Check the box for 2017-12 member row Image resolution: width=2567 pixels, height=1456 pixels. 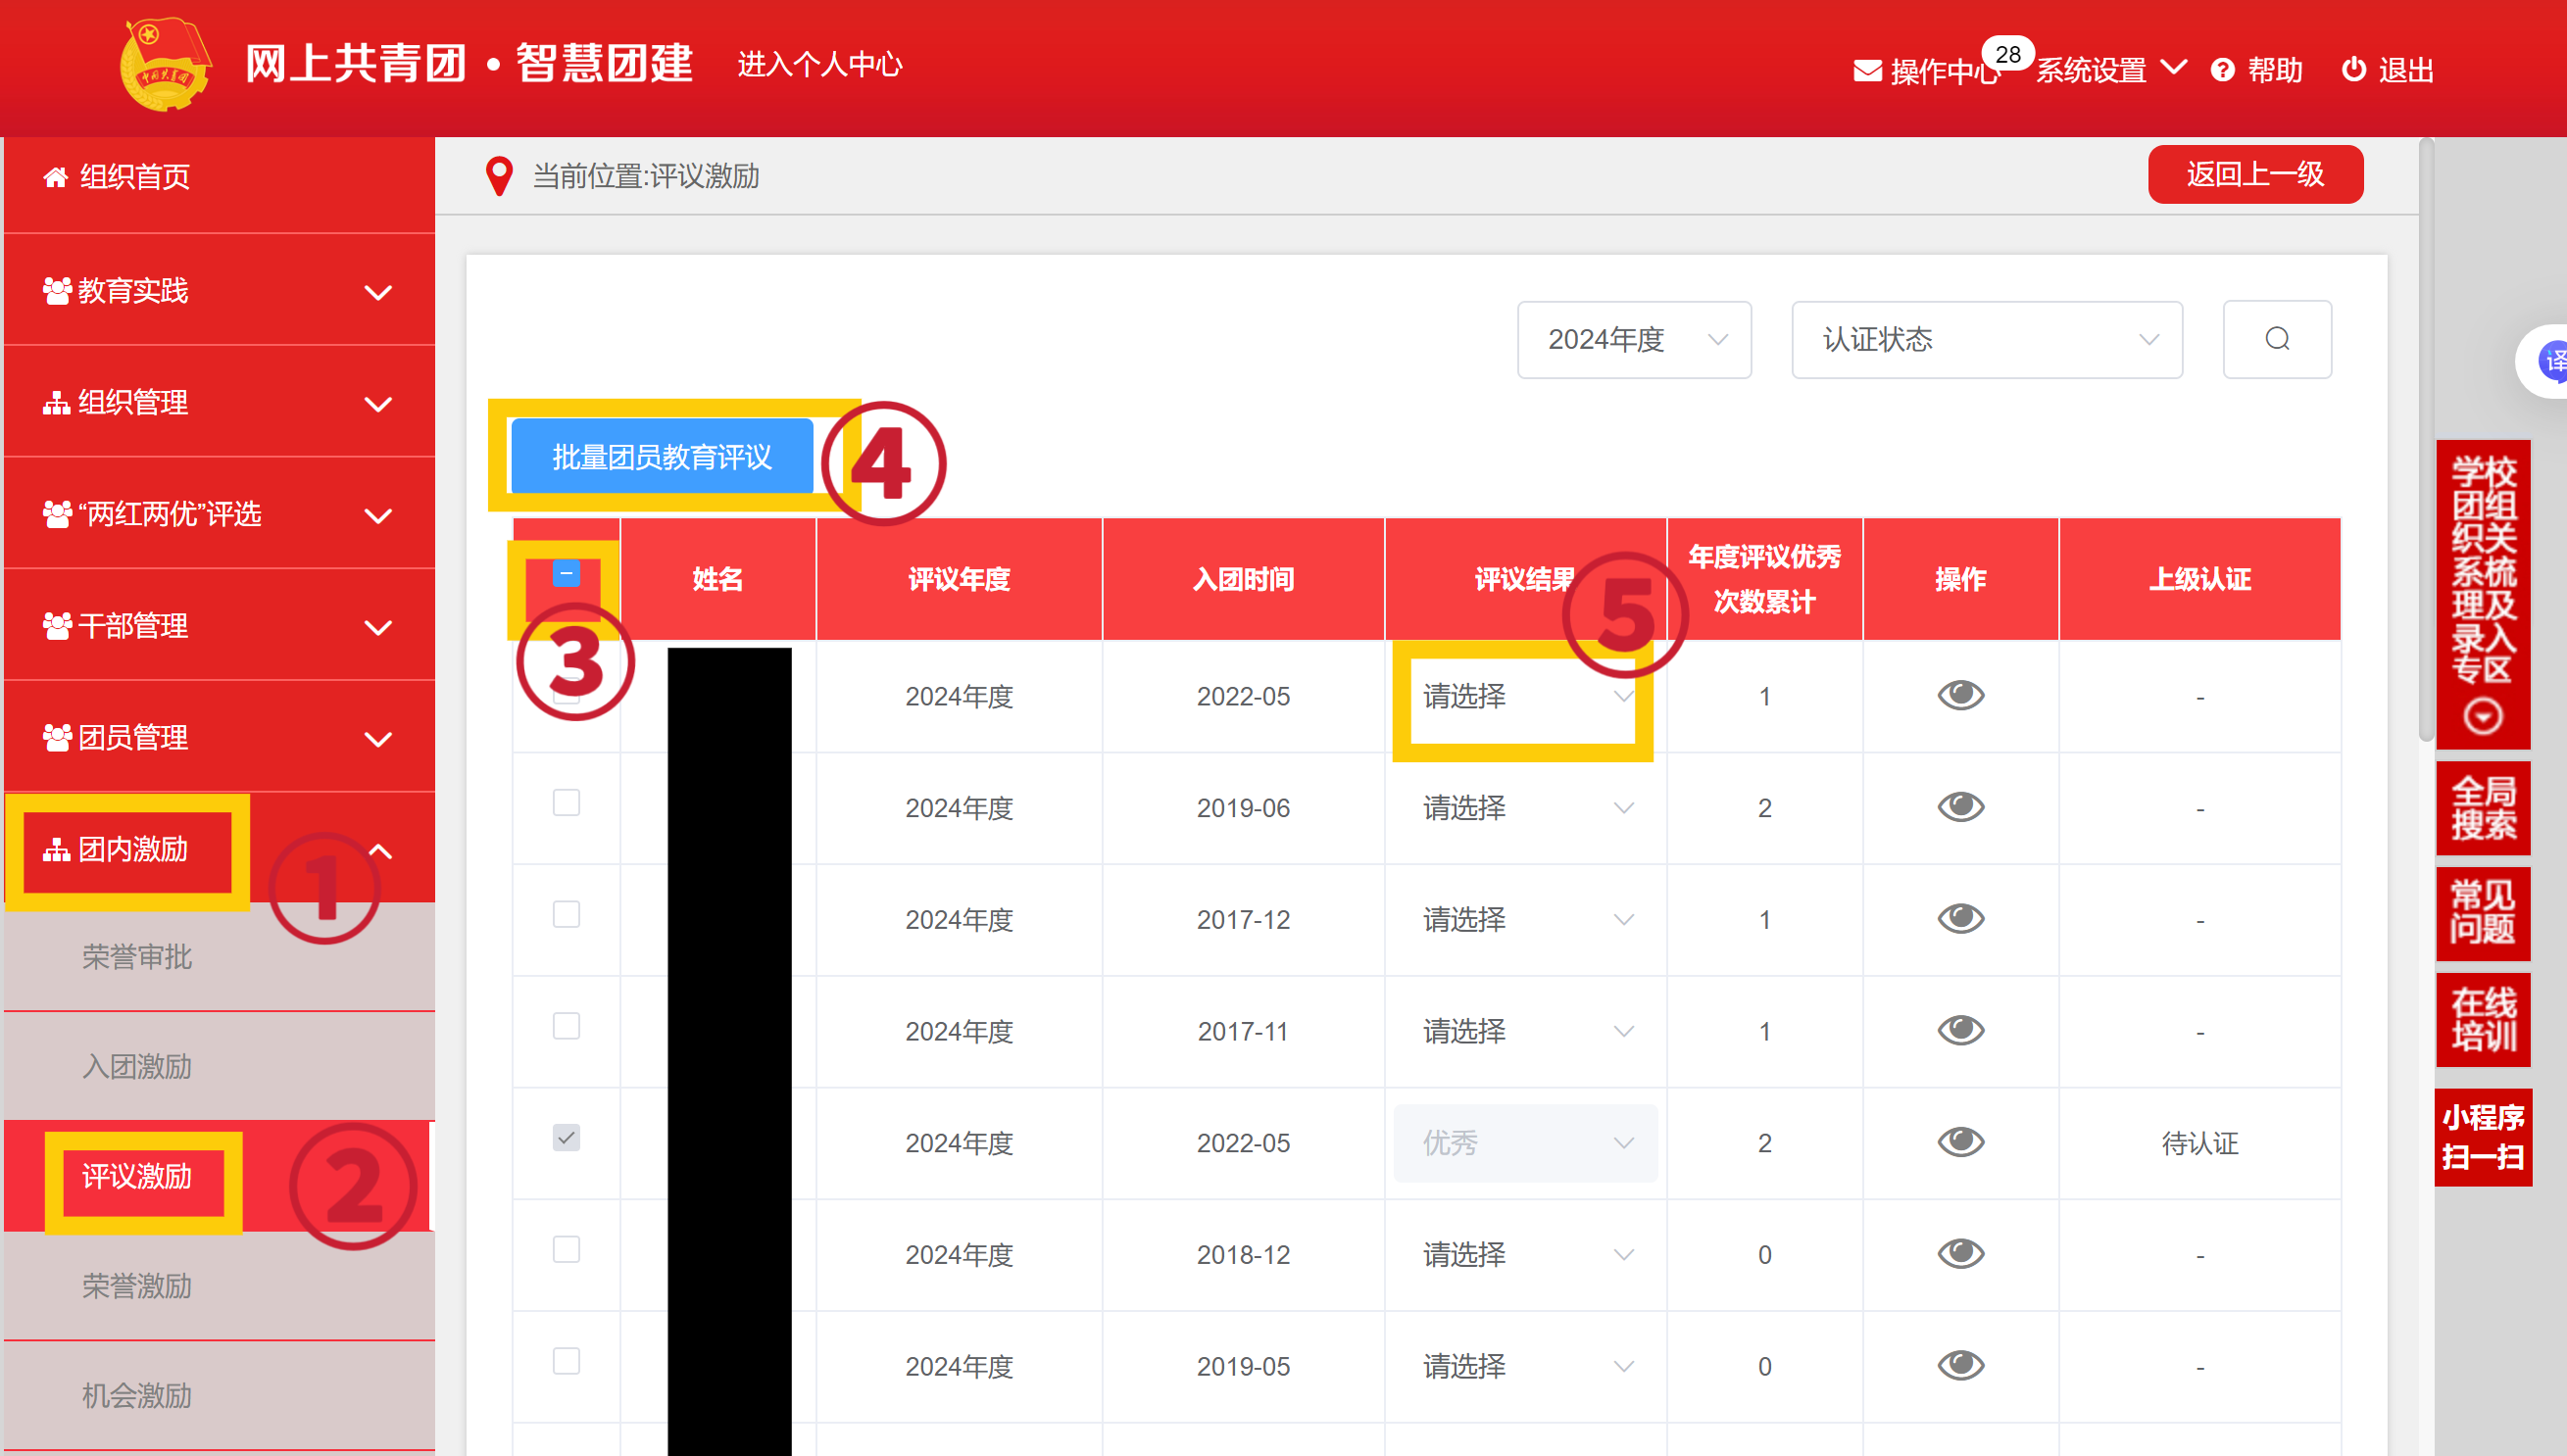566,914
